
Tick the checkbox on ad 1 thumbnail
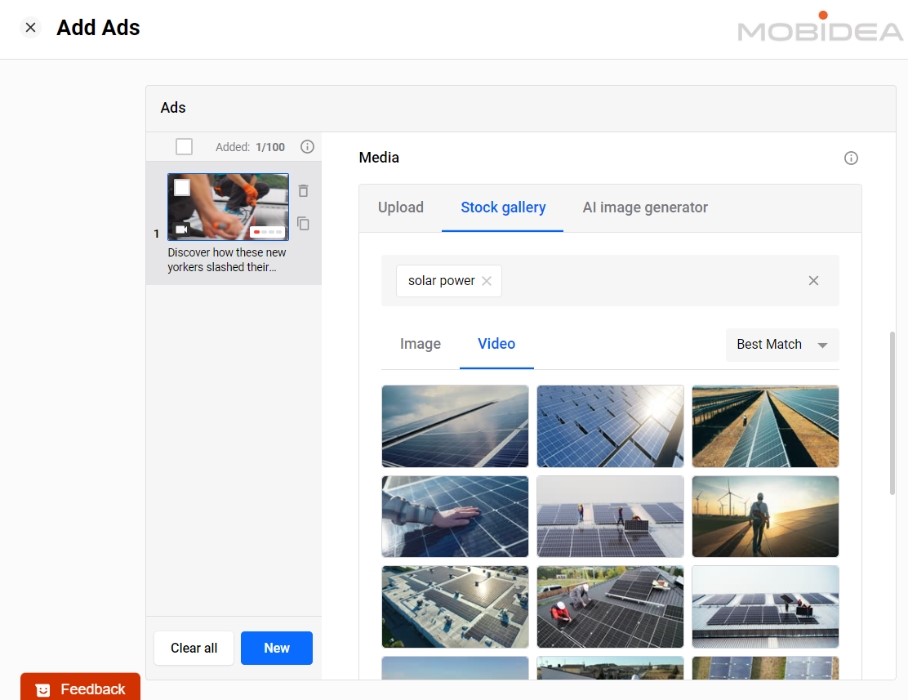(182, 187)
